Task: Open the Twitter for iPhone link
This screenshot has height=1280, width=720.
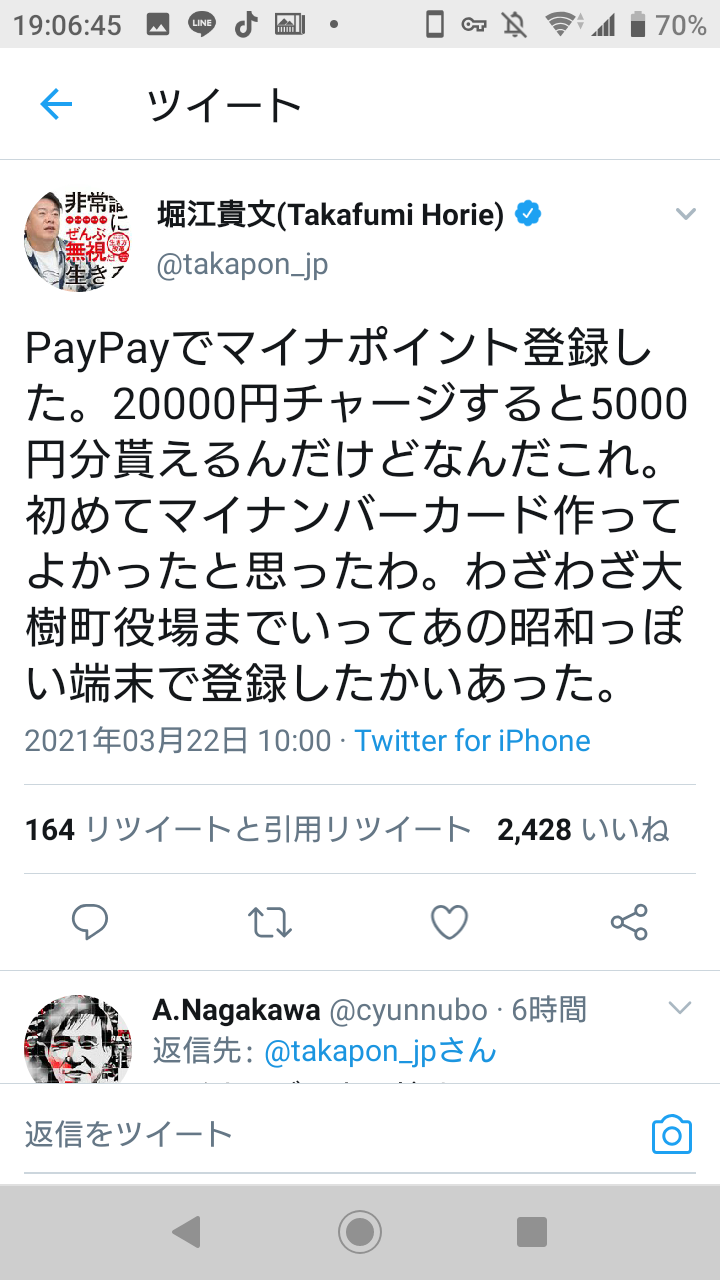Action: coord(473,741)
